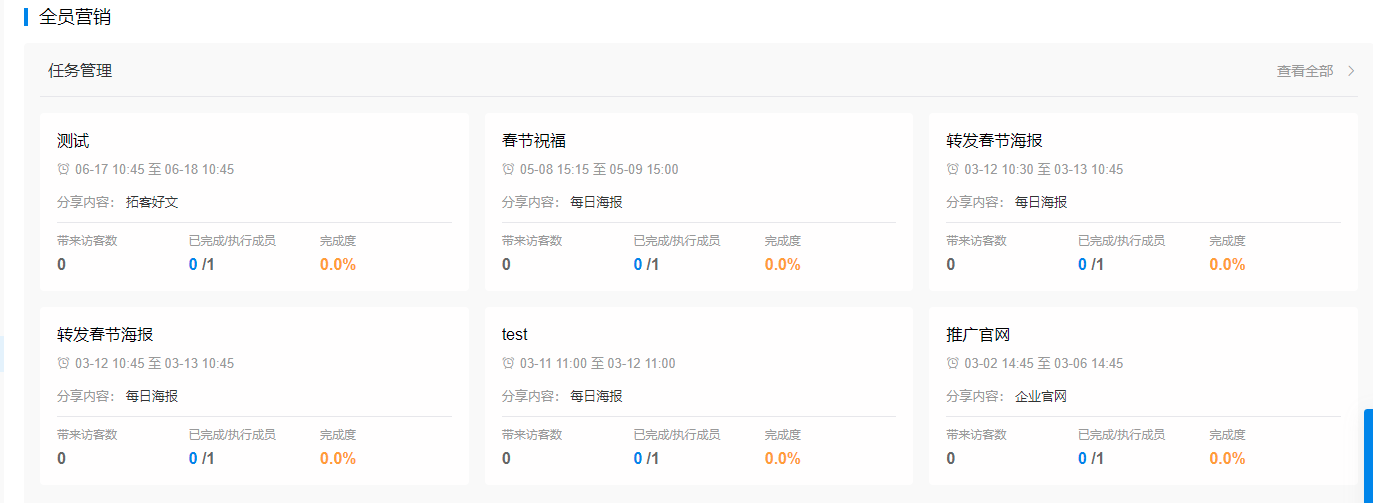This screenshot has height=503, width=1373.
Task: Open the 春节祝福 task title
Action: [x=534, y=141]
